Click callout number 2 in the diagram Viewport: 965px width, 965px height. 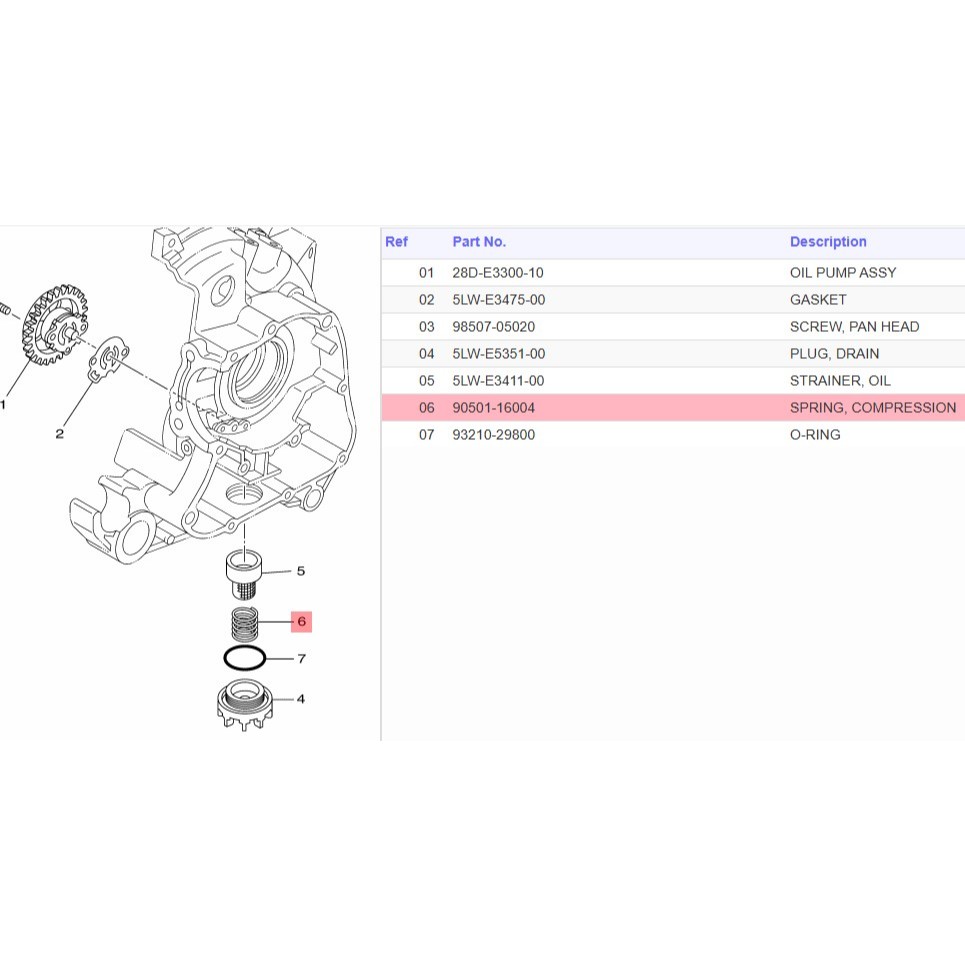pyautogui.click(x=59, y=434)
